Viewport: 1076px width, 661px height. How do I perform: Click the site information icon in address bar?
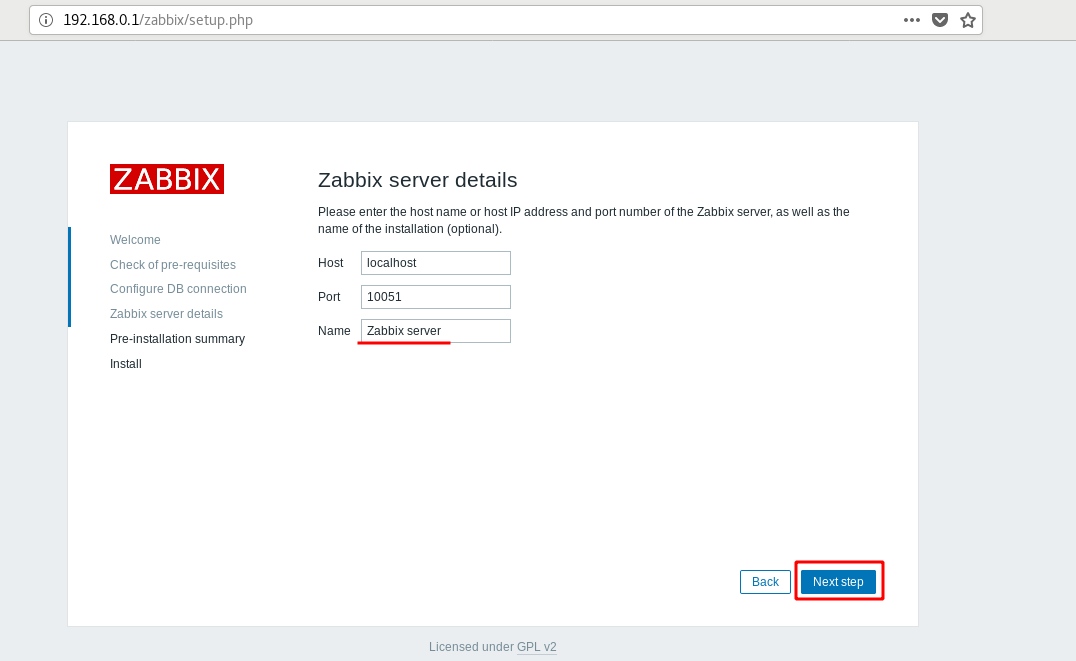point(46,20)
